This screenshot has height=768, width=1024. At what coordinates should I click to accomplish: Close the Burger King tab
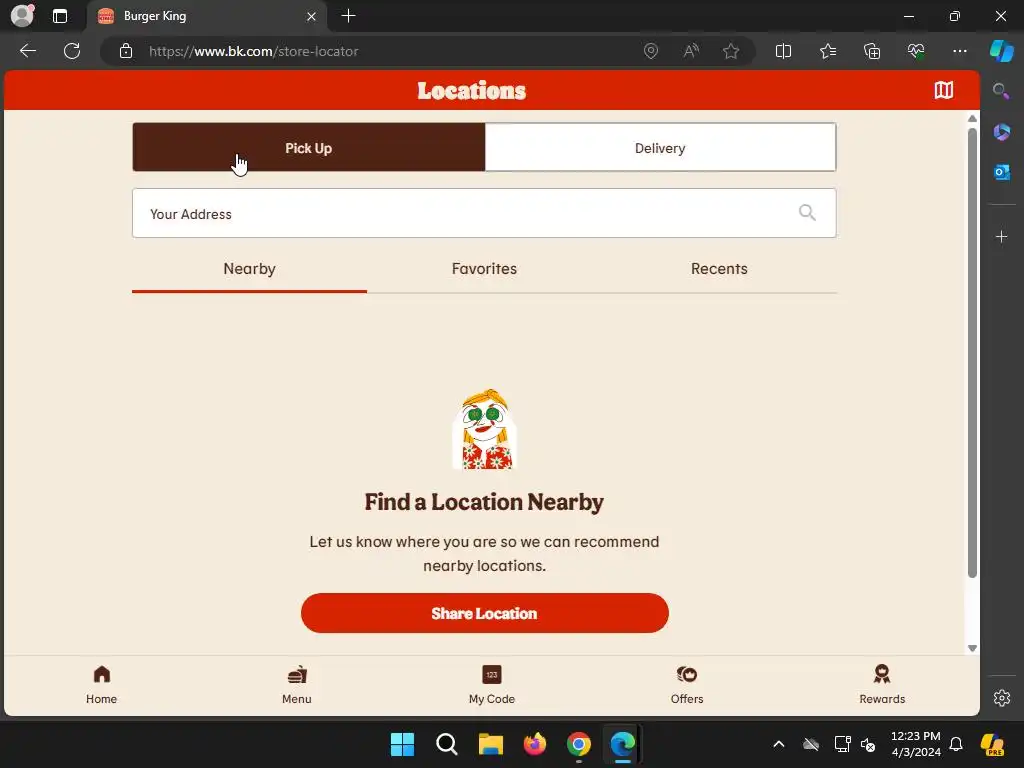click(x=312, y=16)
